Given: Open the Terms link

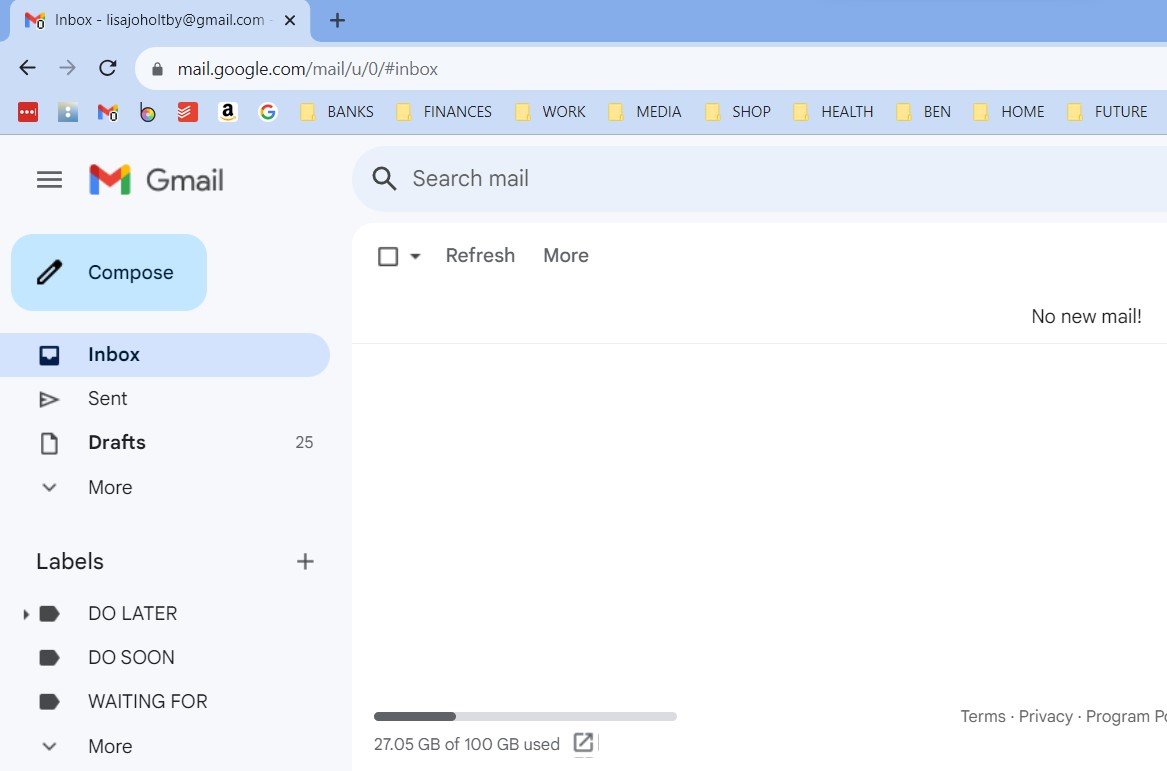Looking at the screenshot, I should (x=982, y=717).
